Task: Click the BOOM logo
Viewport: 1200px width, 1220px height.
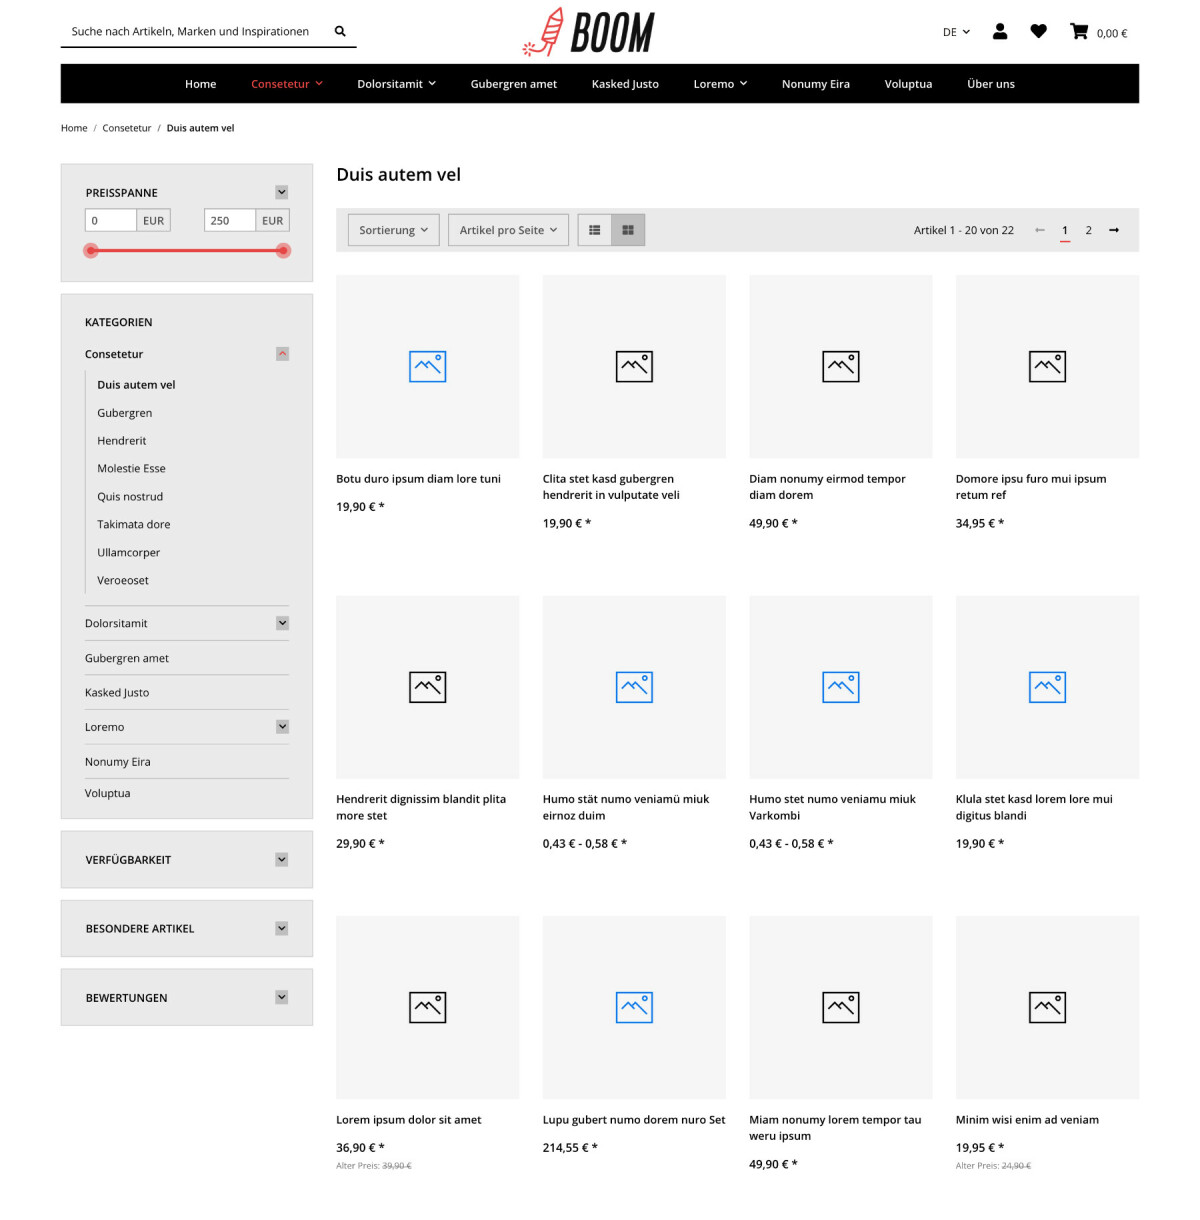Action: coord(589,32)
